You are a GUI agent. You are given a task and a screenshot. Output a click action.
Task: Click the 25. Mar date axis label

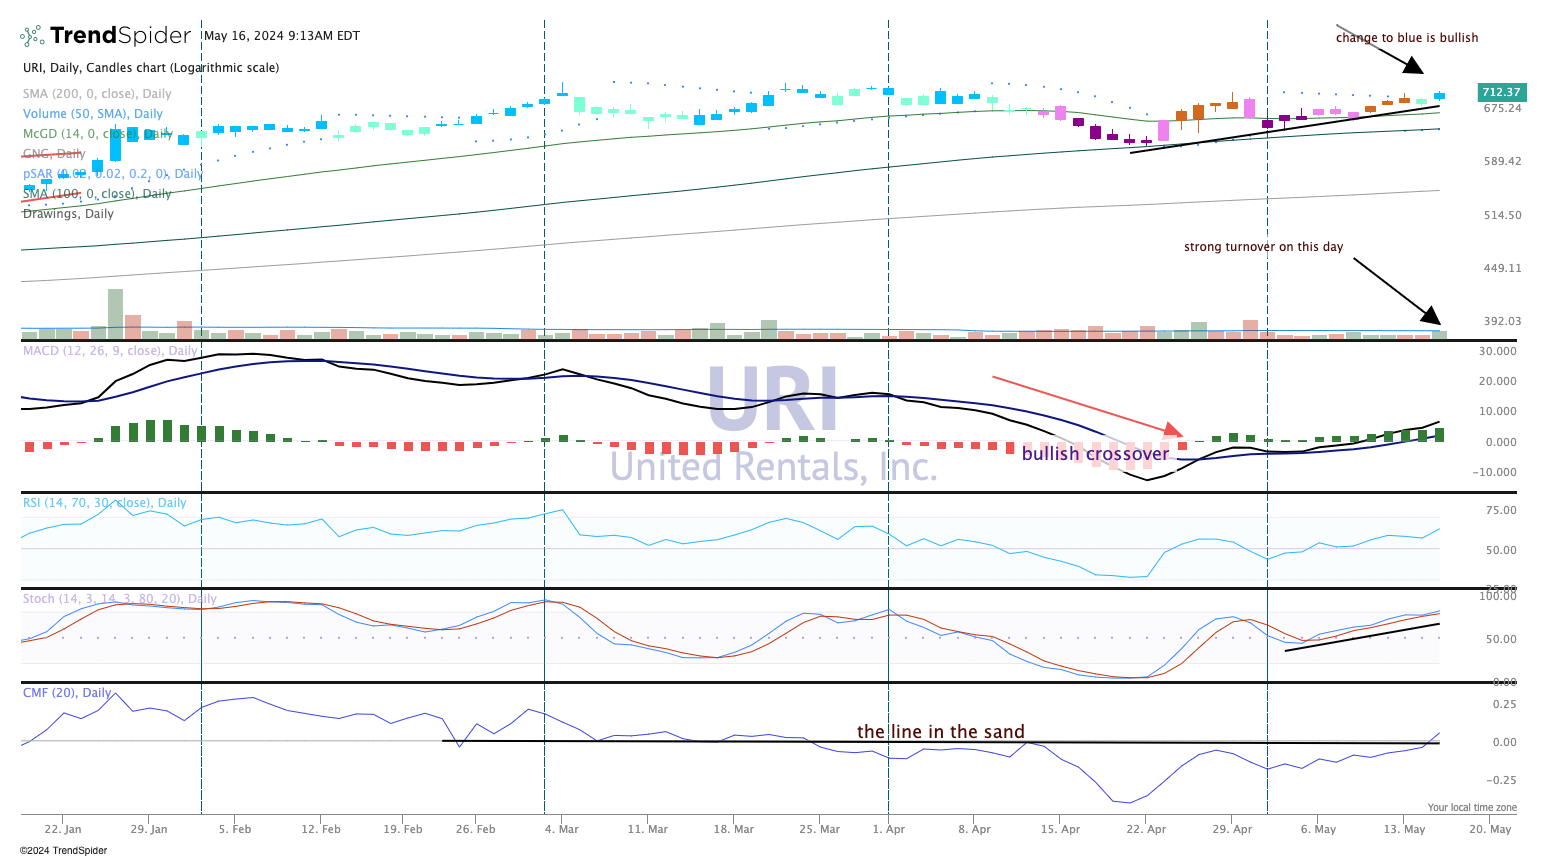tap(819, 829)
